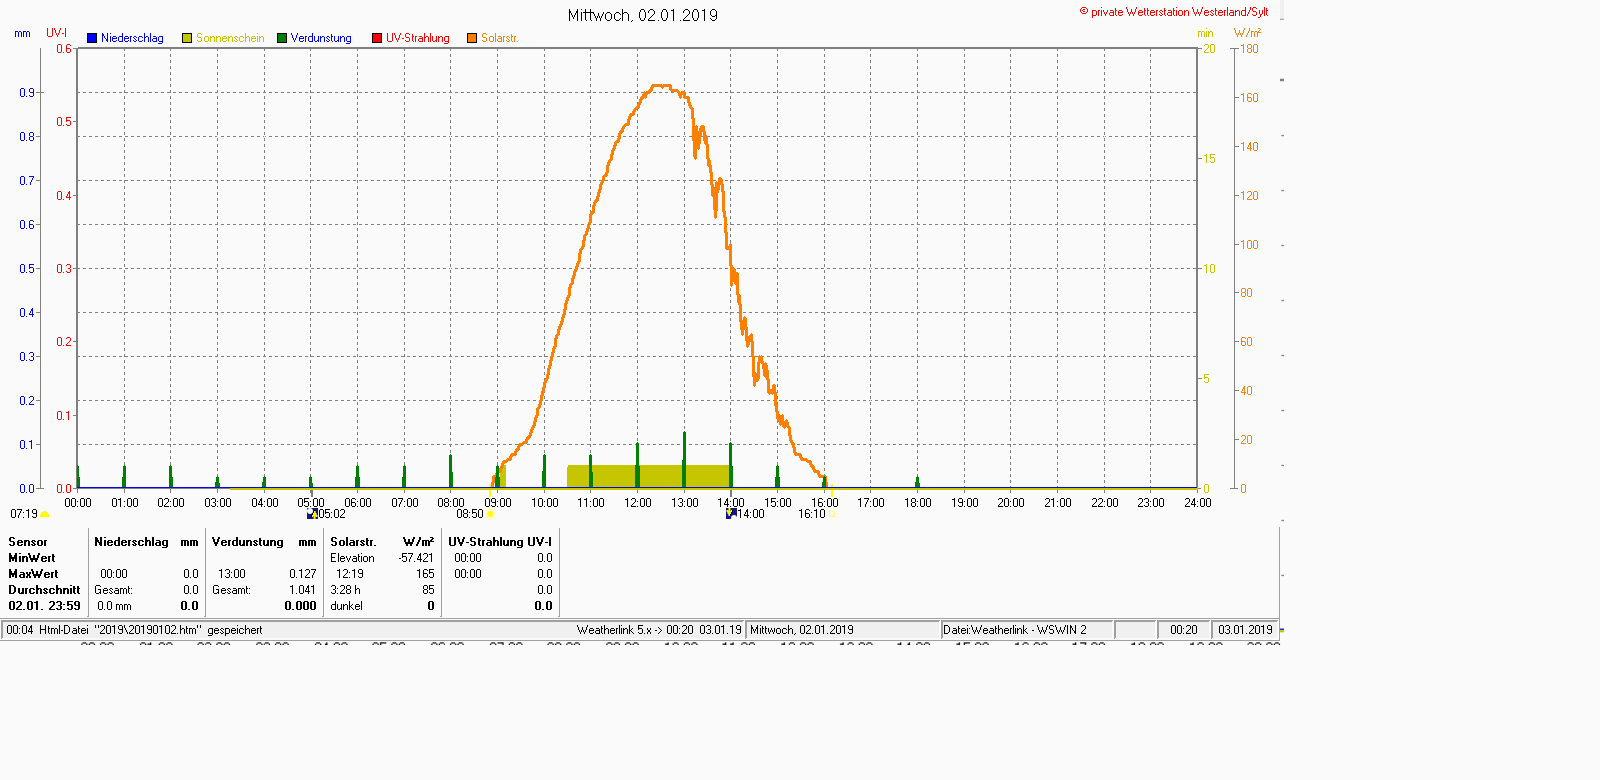Screen dimensions: 1600x780
Task: Click the Html-Datei gespeichert status message
Action: coord(134,630)
